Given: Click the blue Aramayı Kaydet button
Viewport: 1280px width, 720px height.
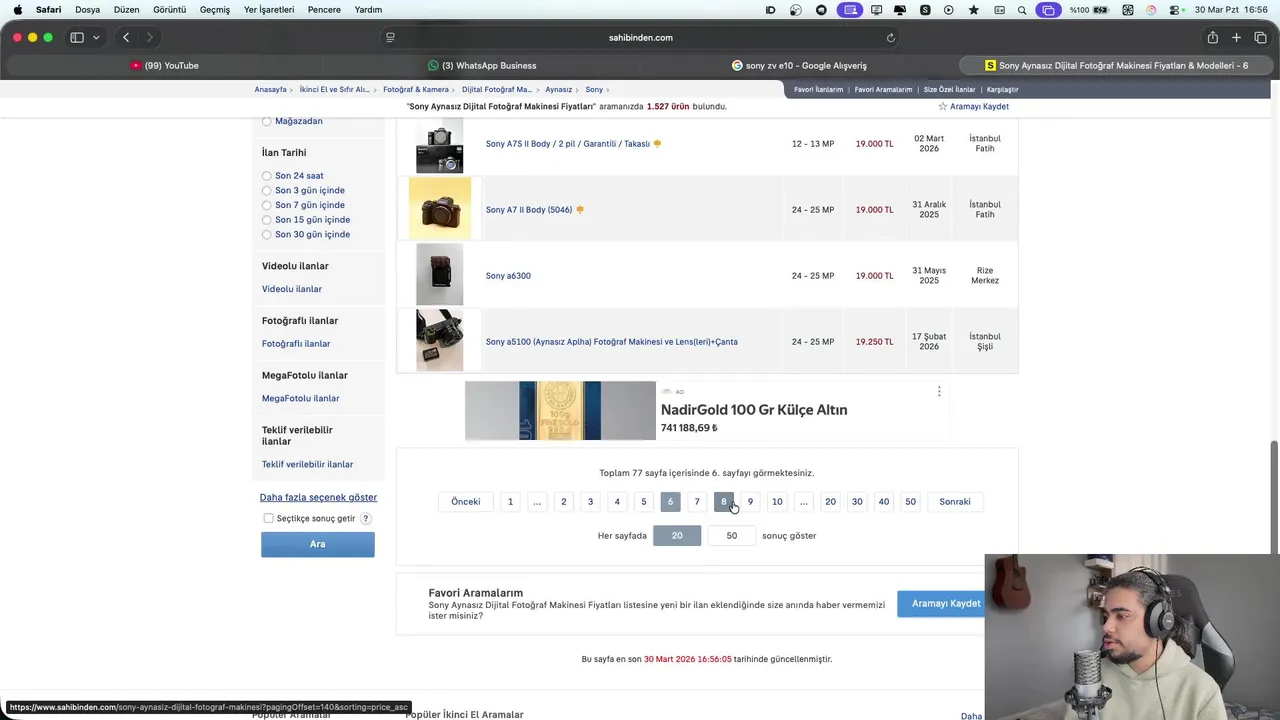Looking at the screenshot, I should (941, 603).
